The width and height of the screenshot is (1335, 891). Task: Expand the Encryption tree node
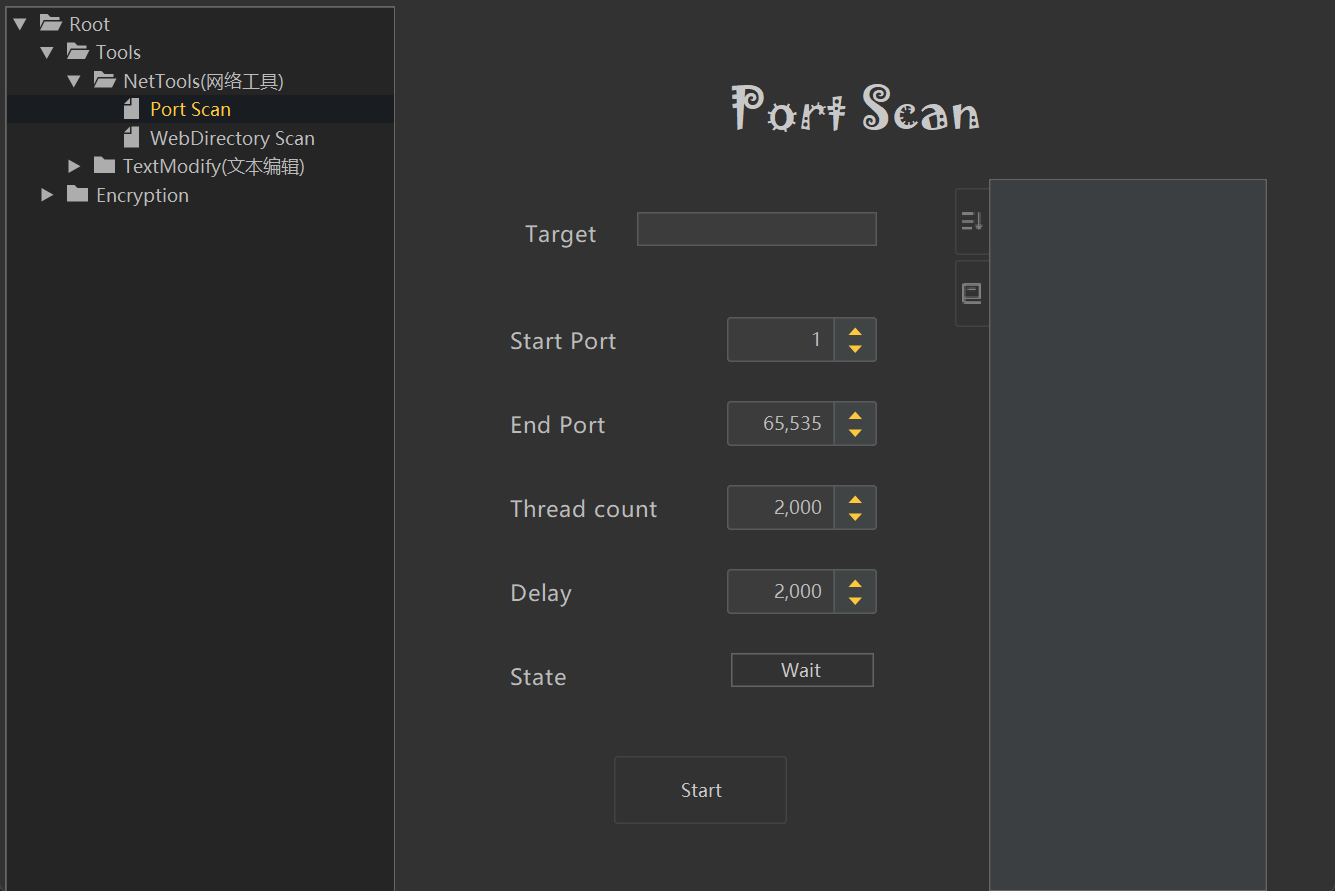pos(47,195)
